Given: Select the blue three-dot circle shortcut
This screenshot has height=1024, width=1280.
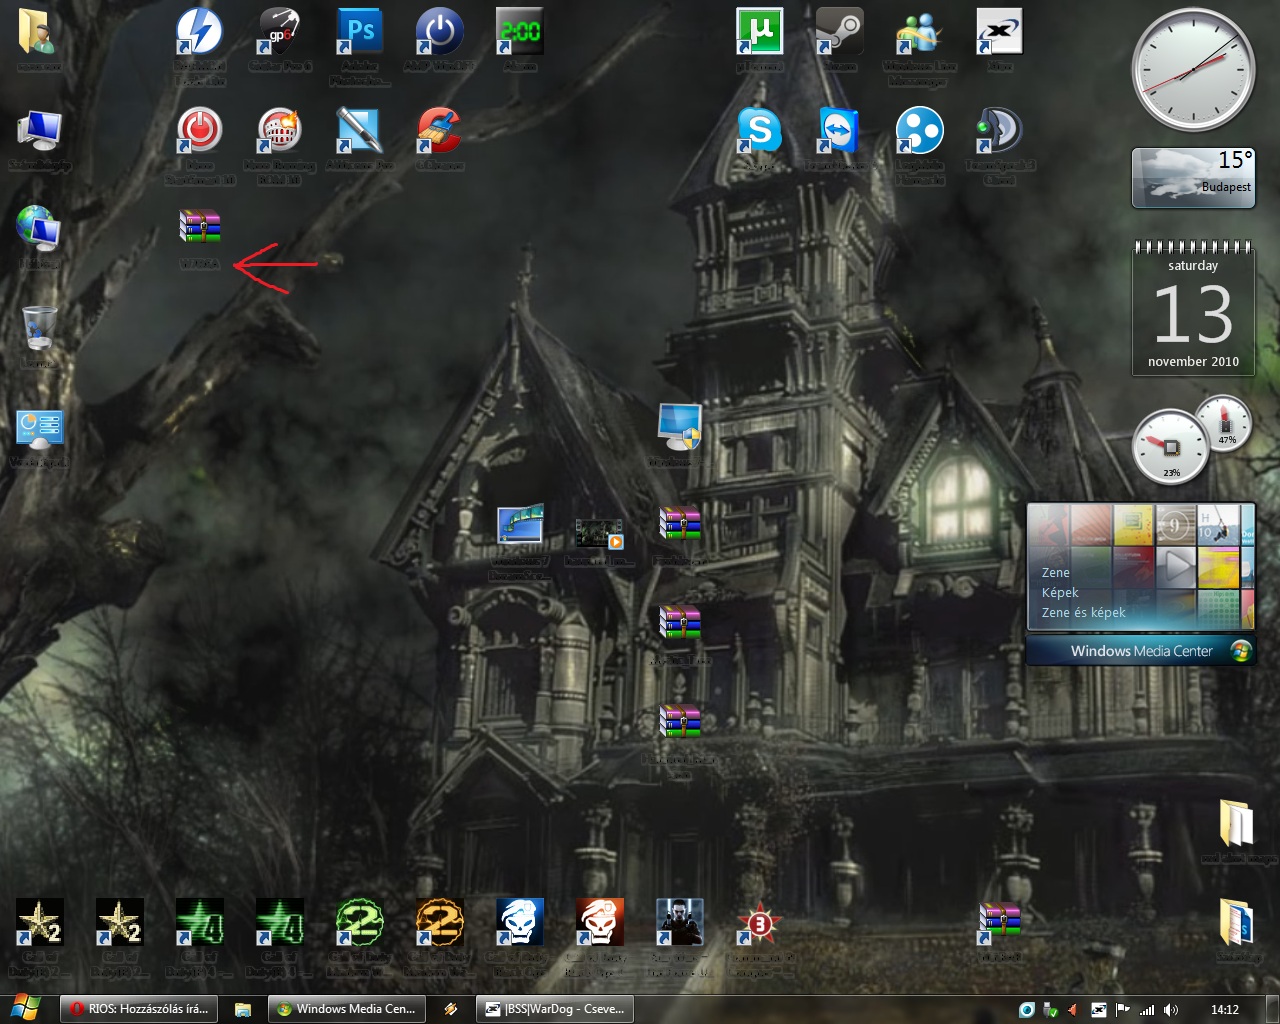Looking at the screenshot, I should pos(919,130).
